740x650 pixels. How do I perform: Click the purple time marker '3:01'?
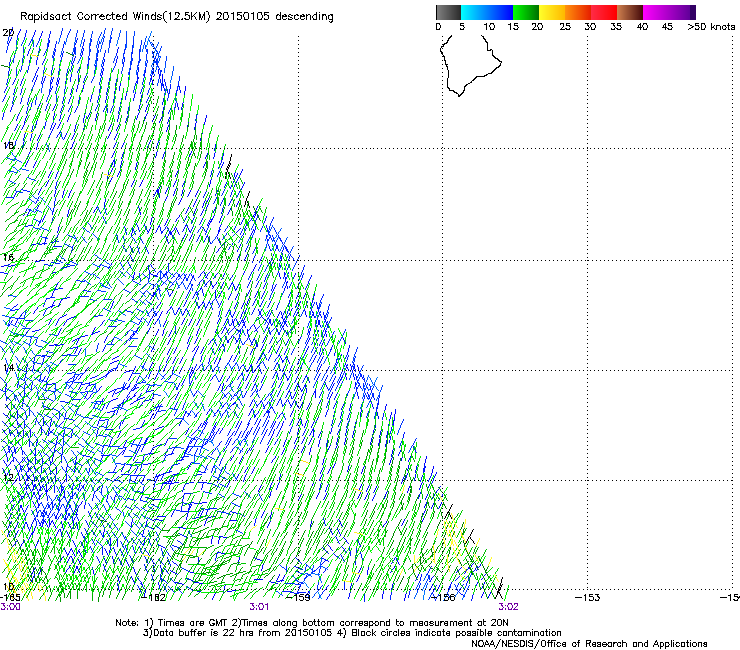point(259,607)
